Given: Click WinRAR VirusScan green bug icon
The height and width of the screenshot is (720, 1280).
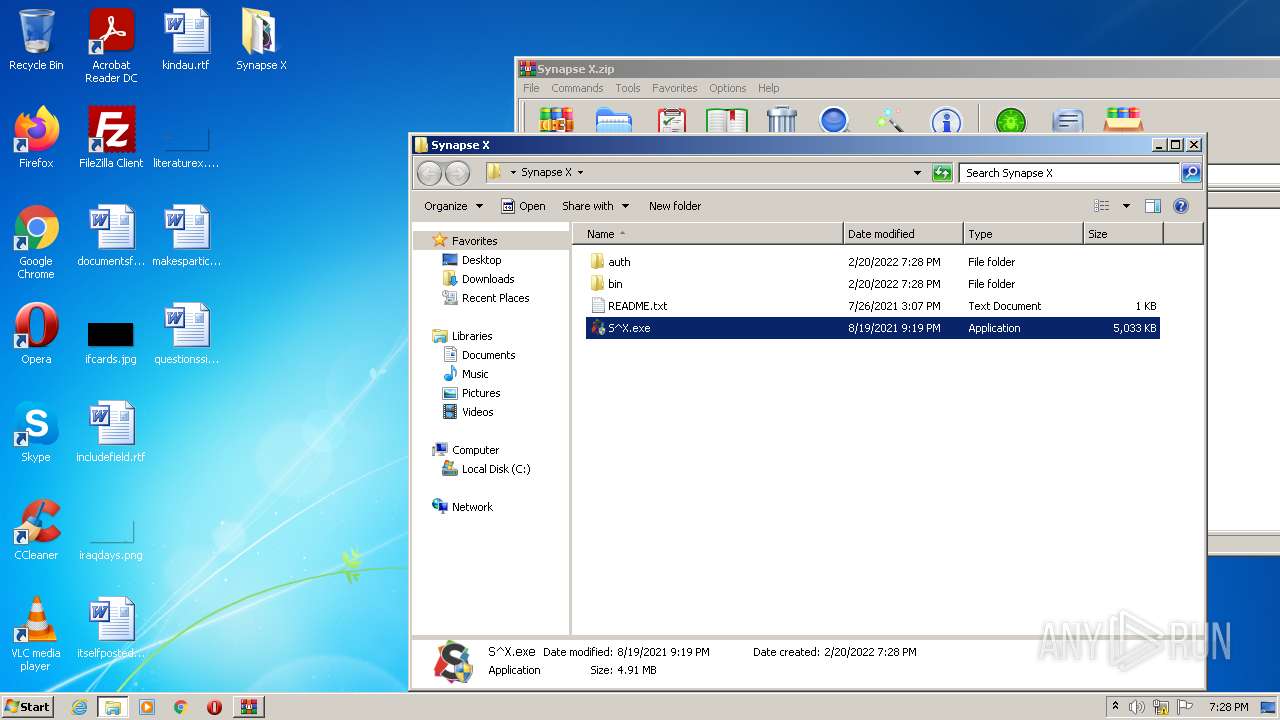Looking at the screenshot, I should (x=1011, y=120).
